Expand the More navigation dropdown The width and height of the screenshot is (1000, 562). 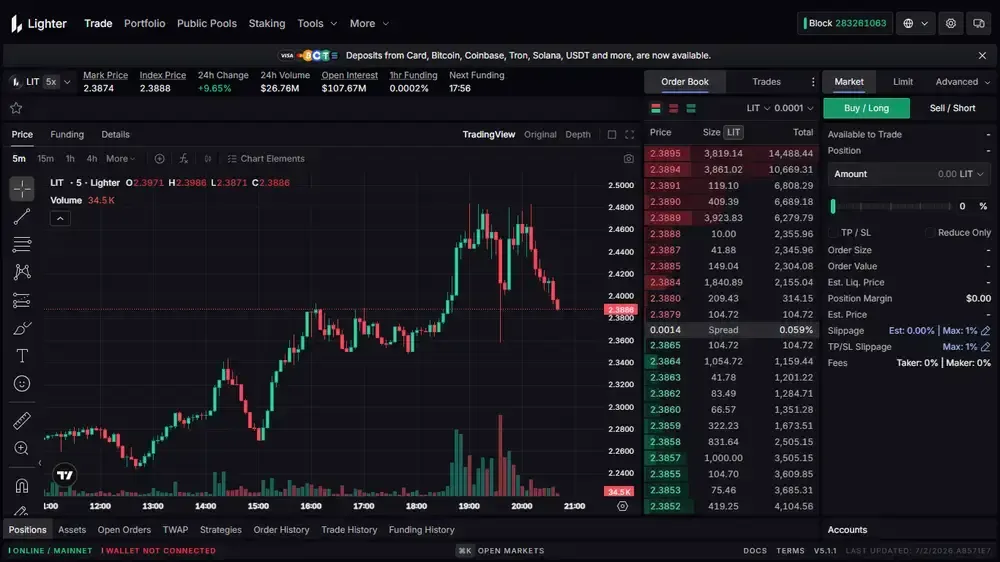(369, 24)
